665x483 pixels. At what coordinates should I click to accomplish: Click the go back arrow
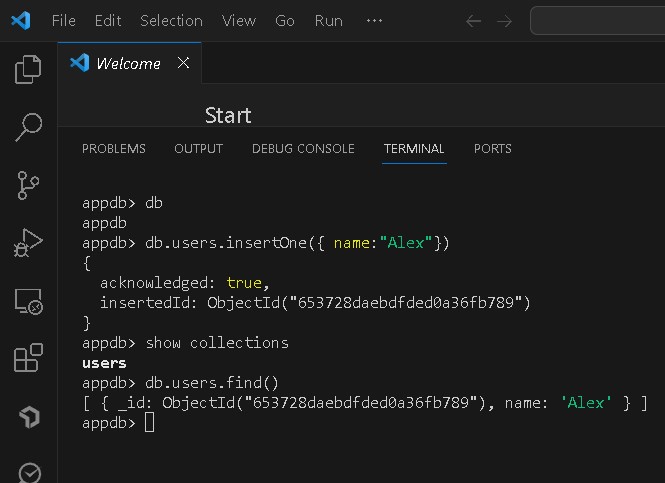click(474, 21)
